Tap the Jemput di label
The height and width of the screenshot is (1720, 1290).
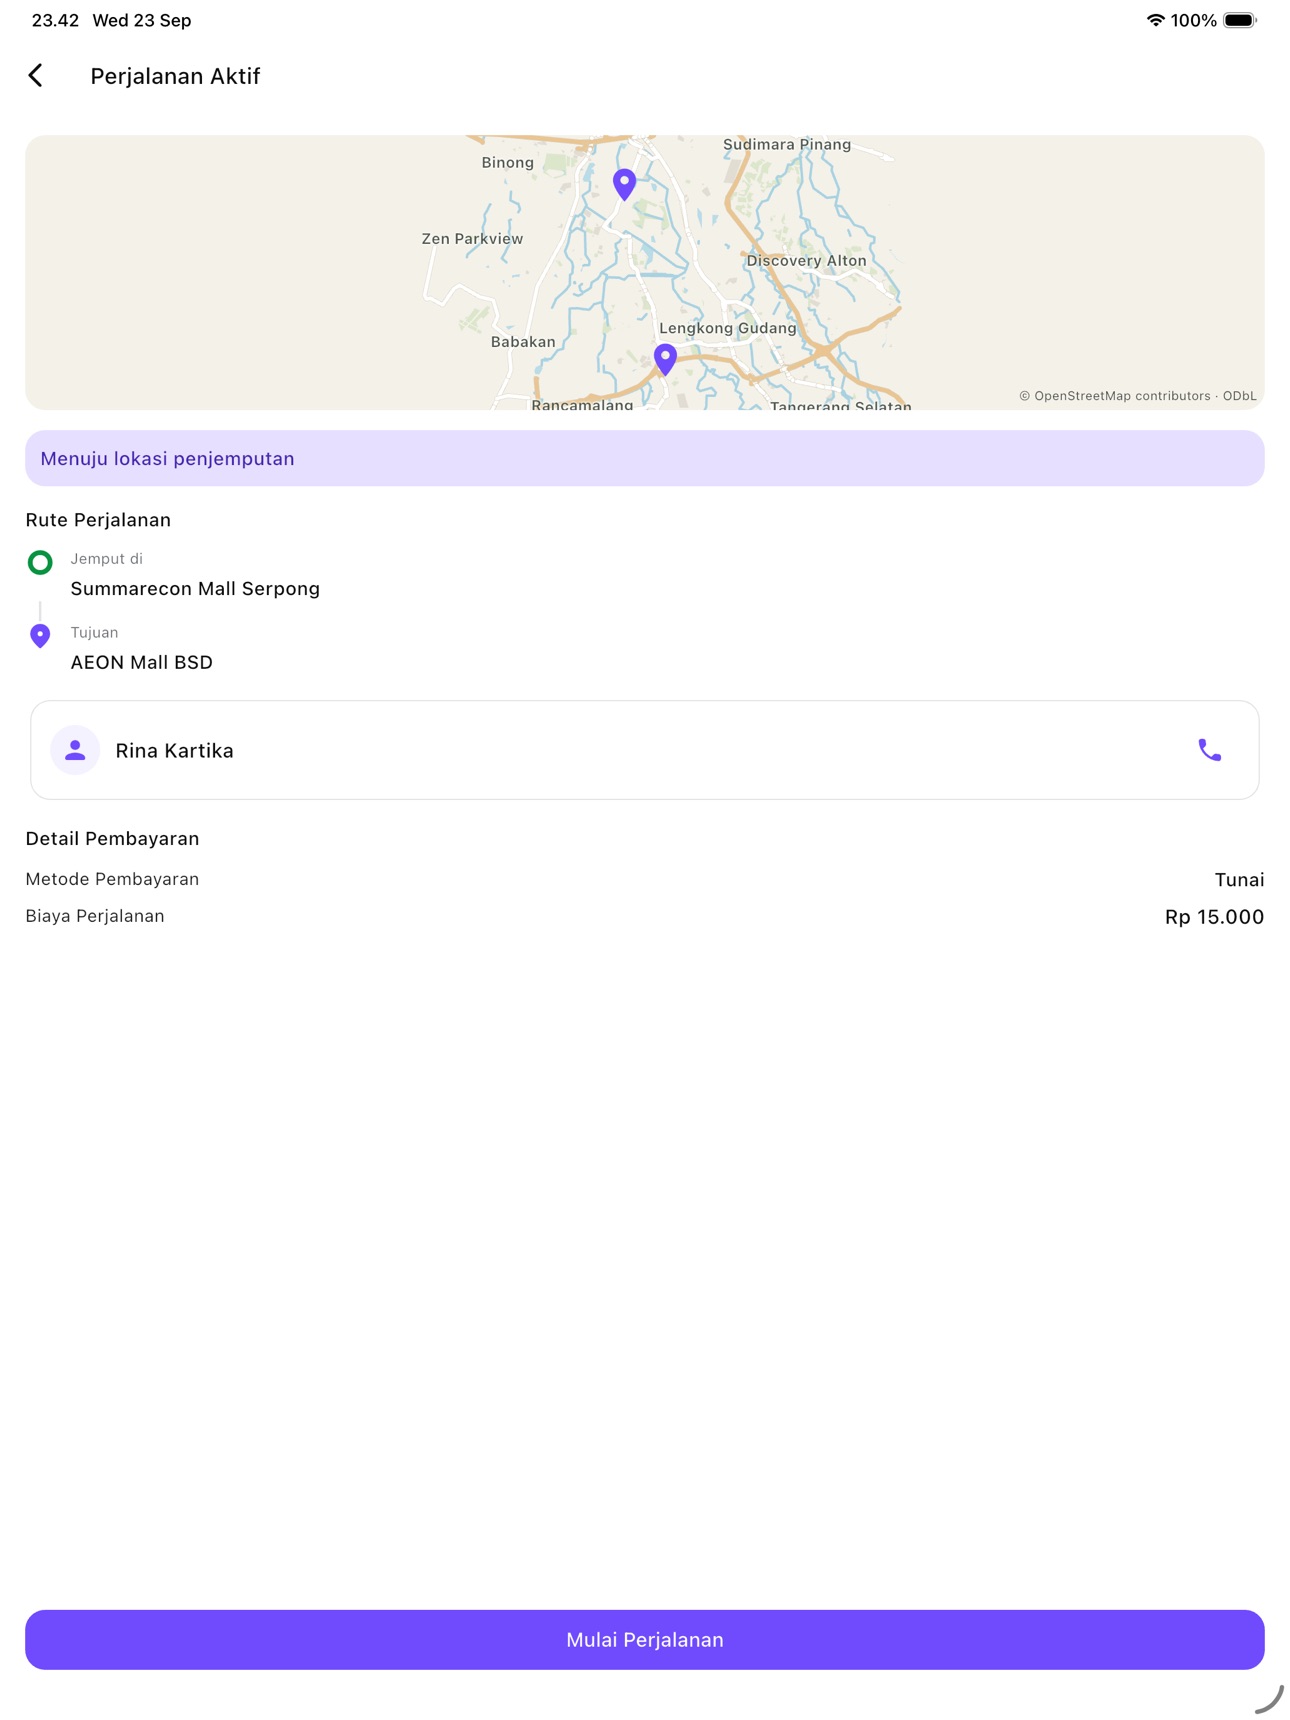[x=106, y=559]
